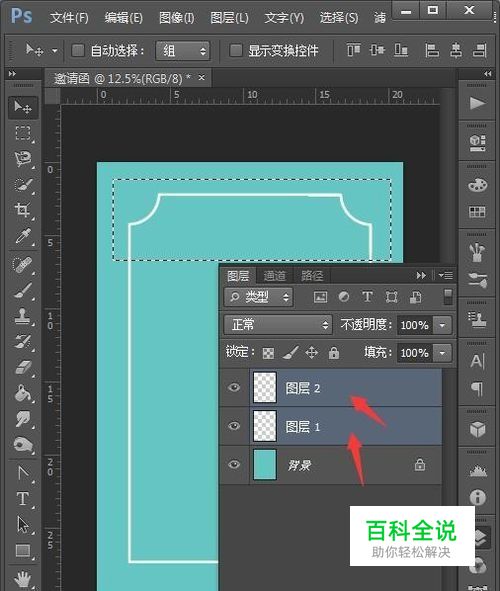
Task: Select the Smudge tool
Action: 23,419
